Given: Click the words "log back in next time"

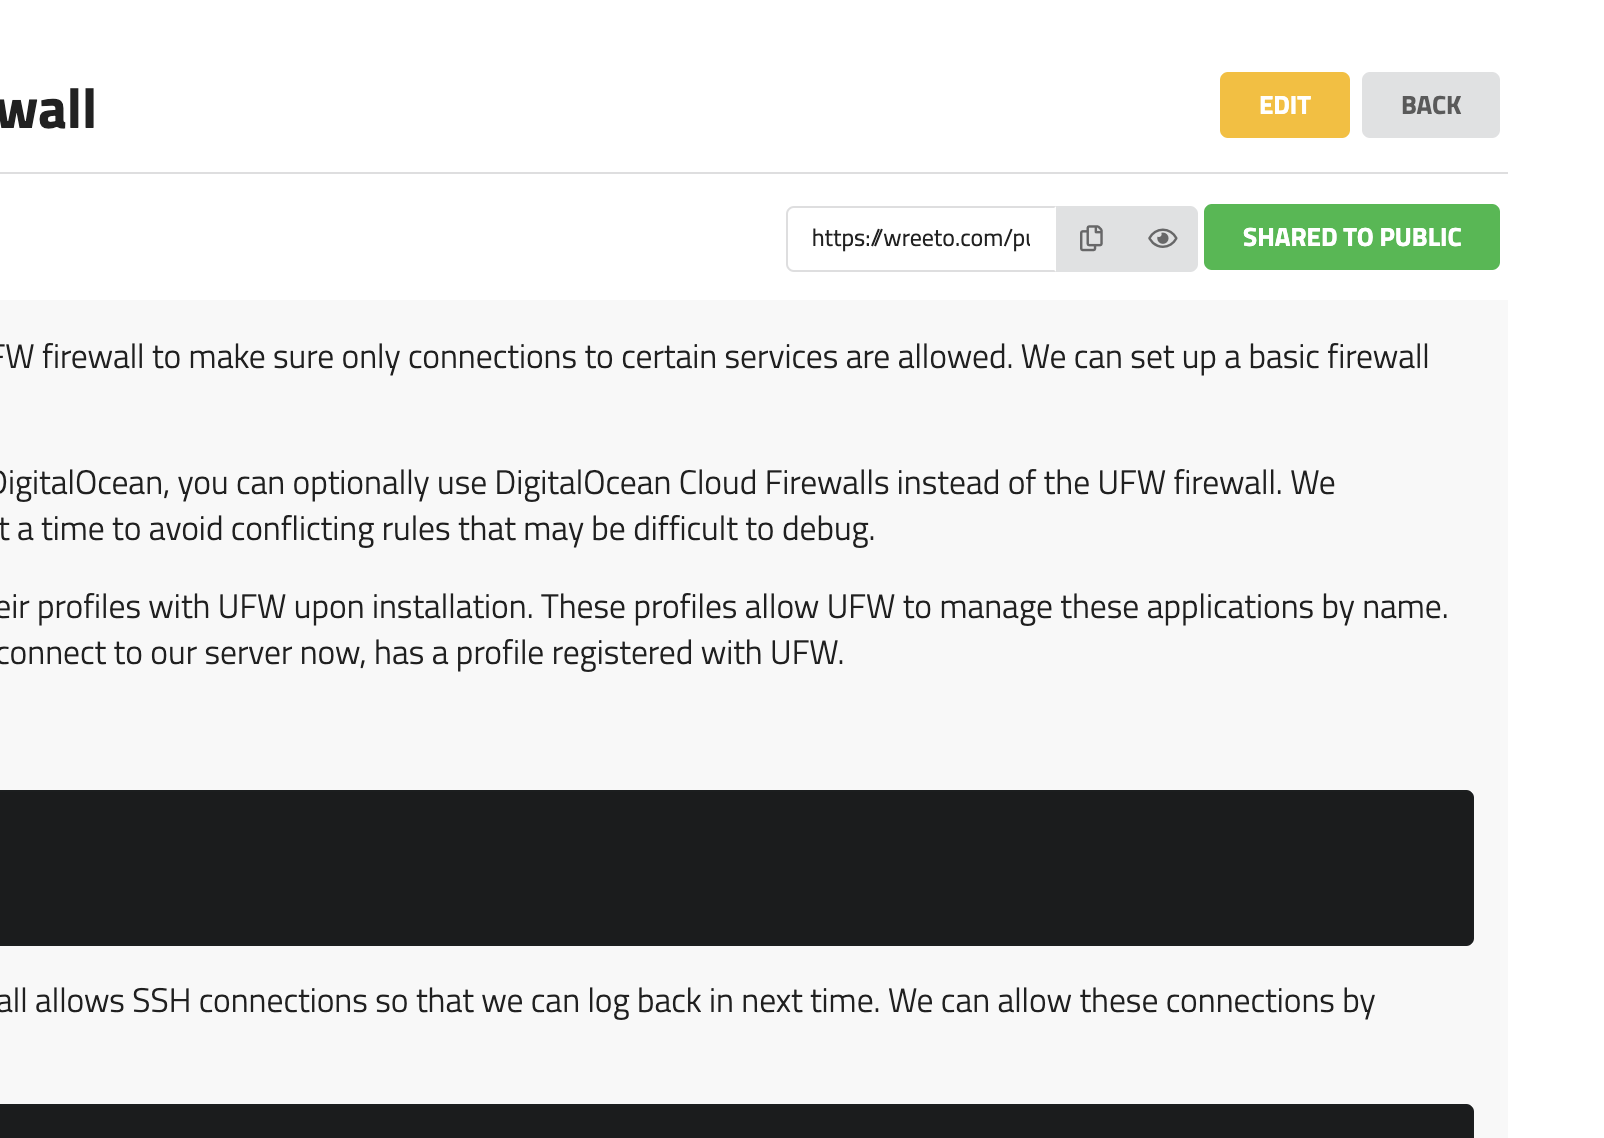Looking at the screenshot, I should tap(730, 1001).
